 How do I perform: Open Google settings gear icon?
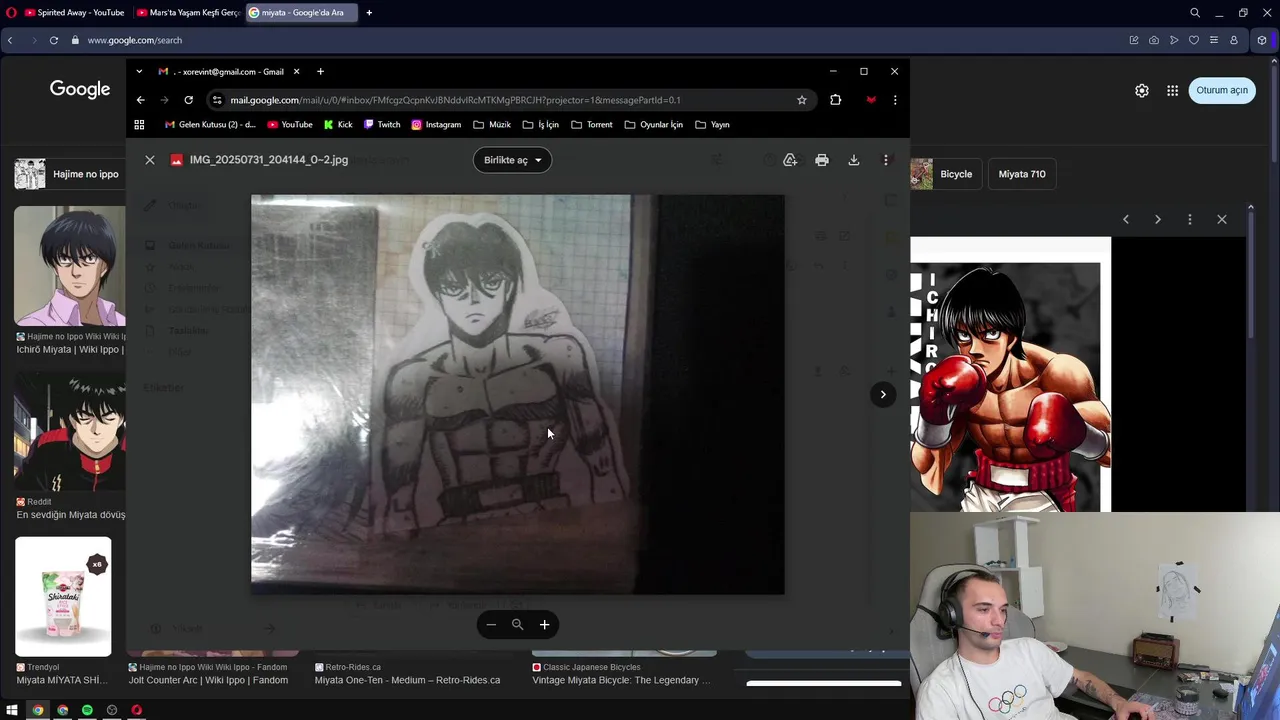(1142, 90)
